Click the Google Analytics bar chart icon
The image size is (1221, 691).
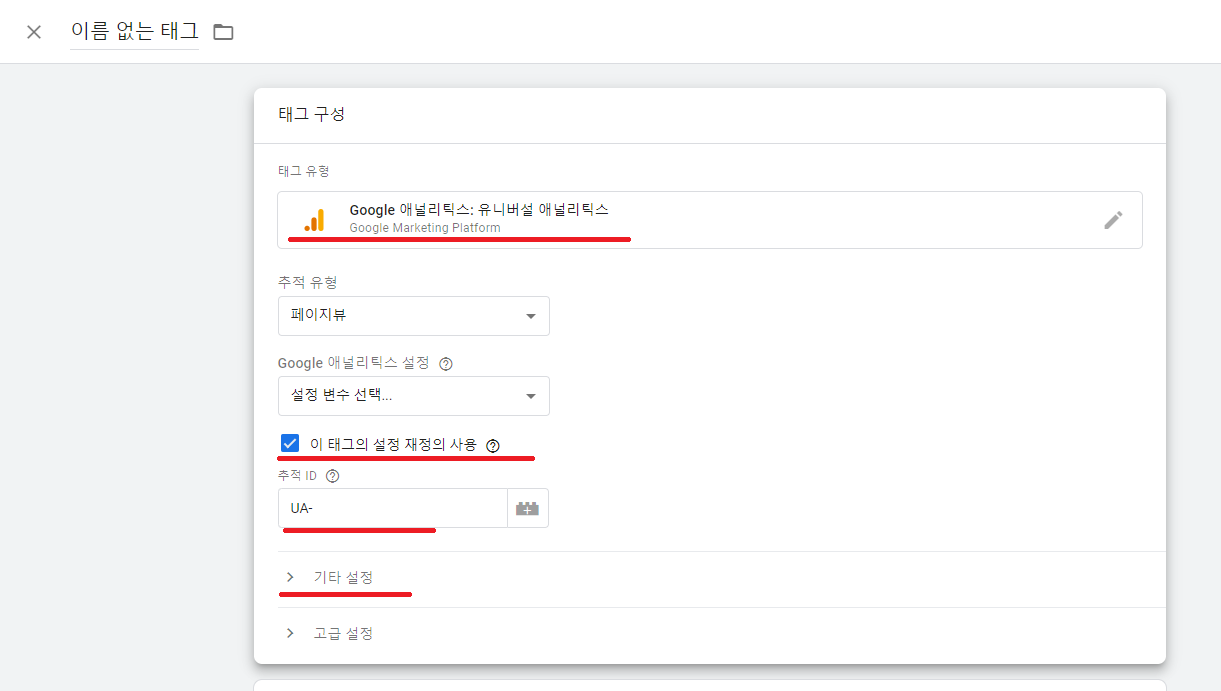pyautogui.click(x=314, y=220)
